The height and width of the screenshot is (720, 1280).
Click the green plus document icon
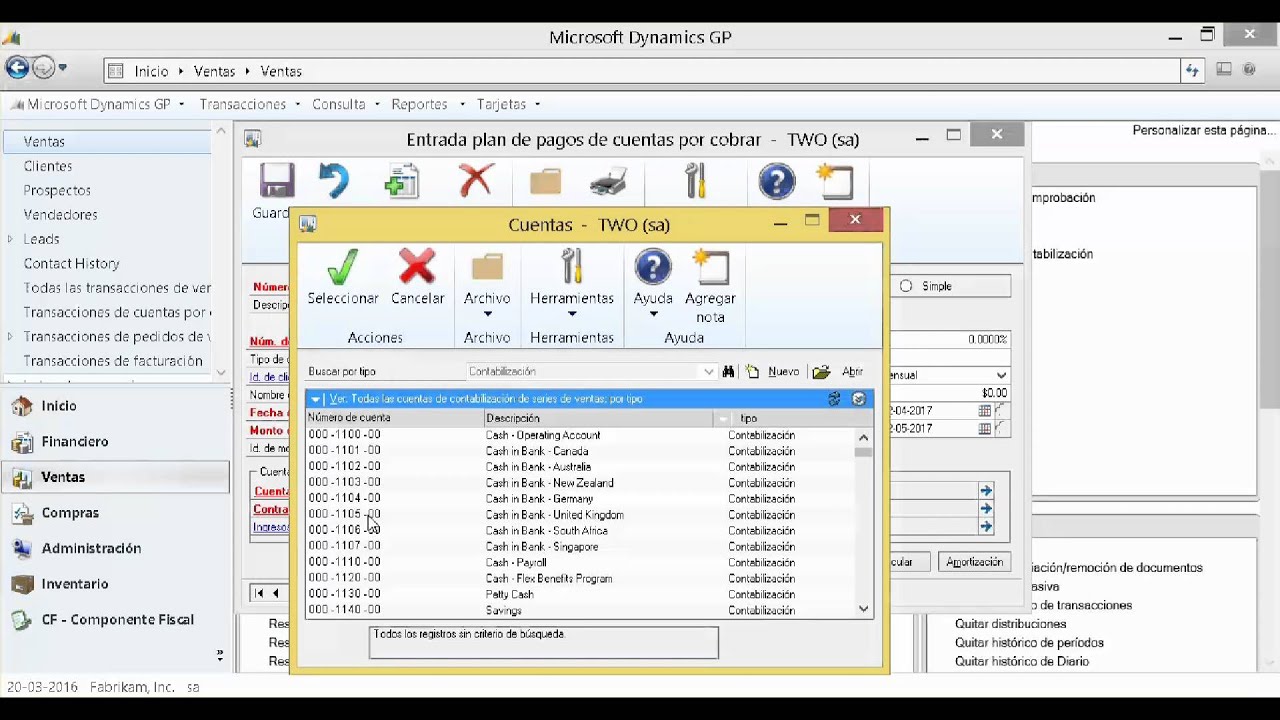click(x=402, y=181)
